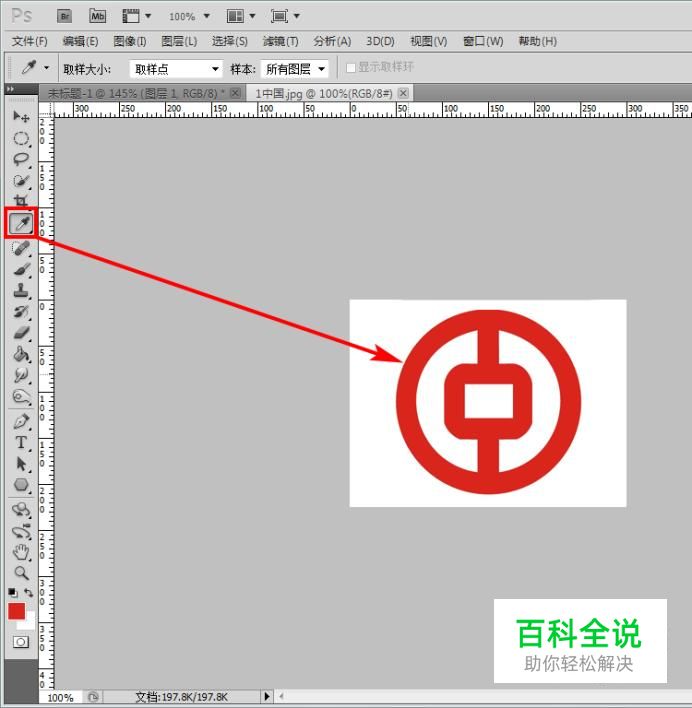The width and height of the screenshot is (692, 708).
Task: Open the 分析(A) menu
Action: coord(332,42)
